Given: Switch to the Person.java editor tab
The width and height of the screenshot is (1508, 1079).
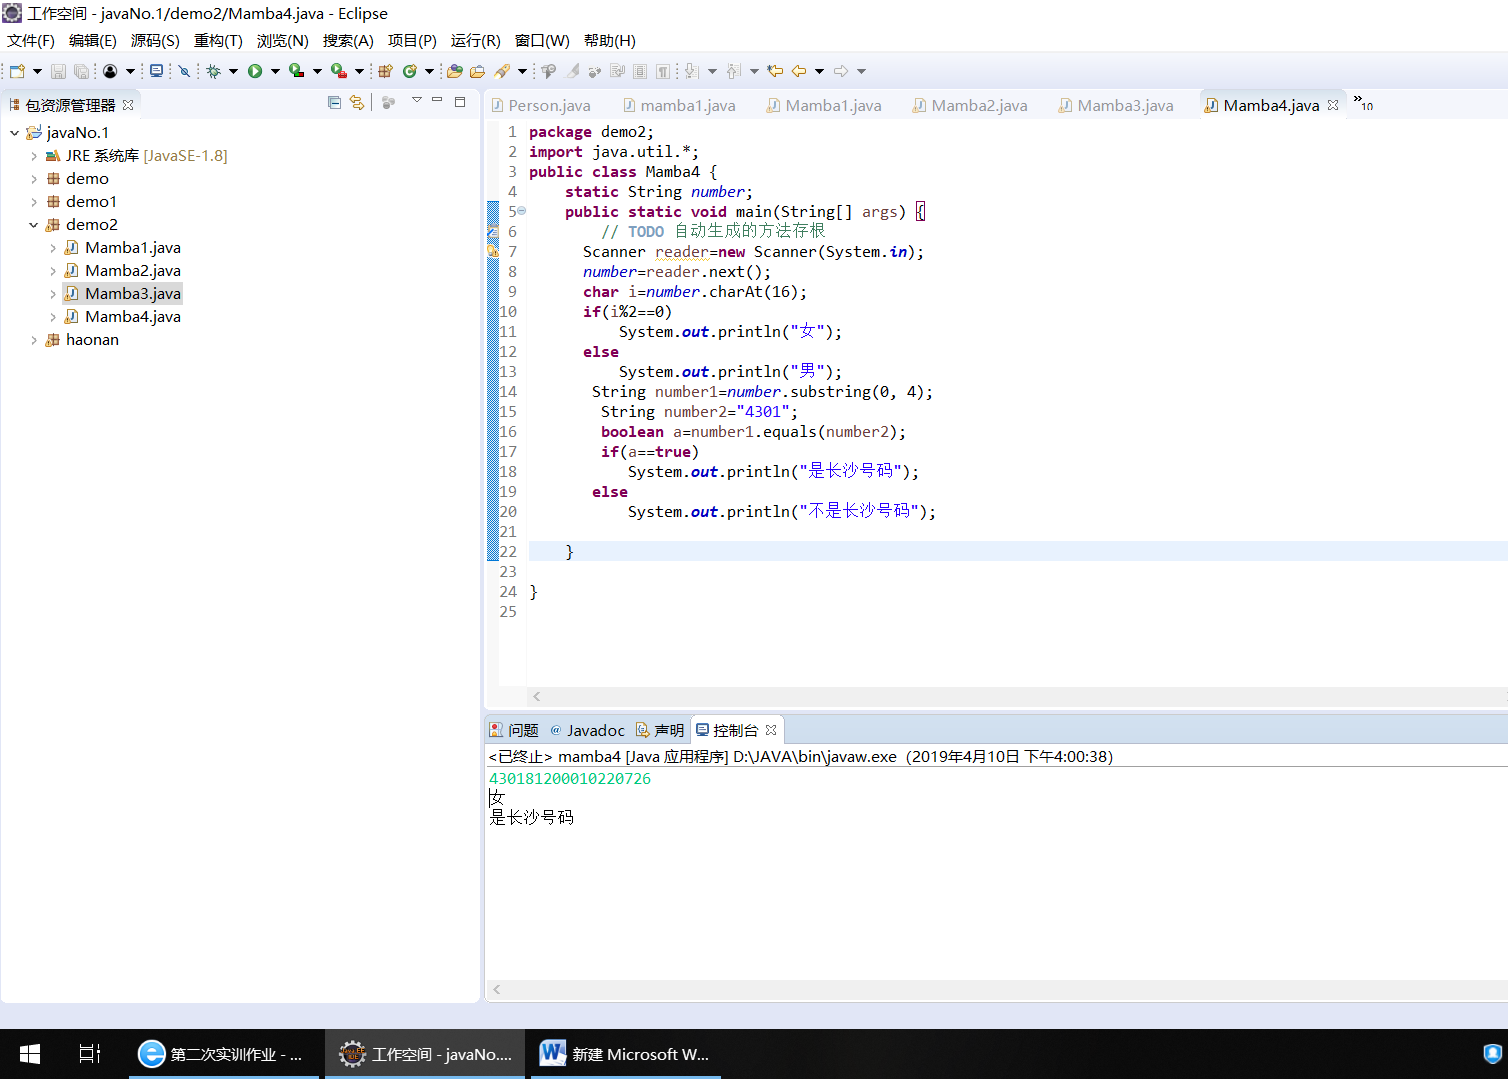Looking at the screenshot, I should coord(541,105).
